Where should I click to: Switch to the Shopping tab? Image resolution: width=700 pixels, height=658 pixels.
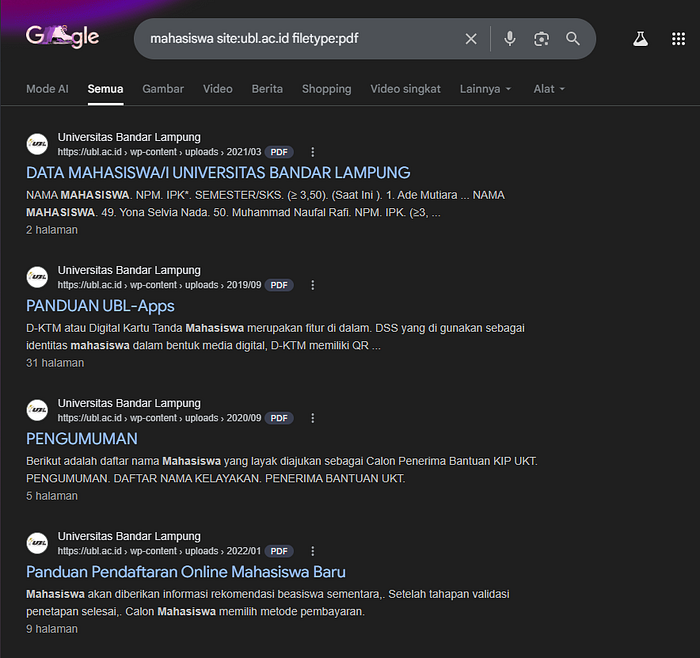(326, 89)
